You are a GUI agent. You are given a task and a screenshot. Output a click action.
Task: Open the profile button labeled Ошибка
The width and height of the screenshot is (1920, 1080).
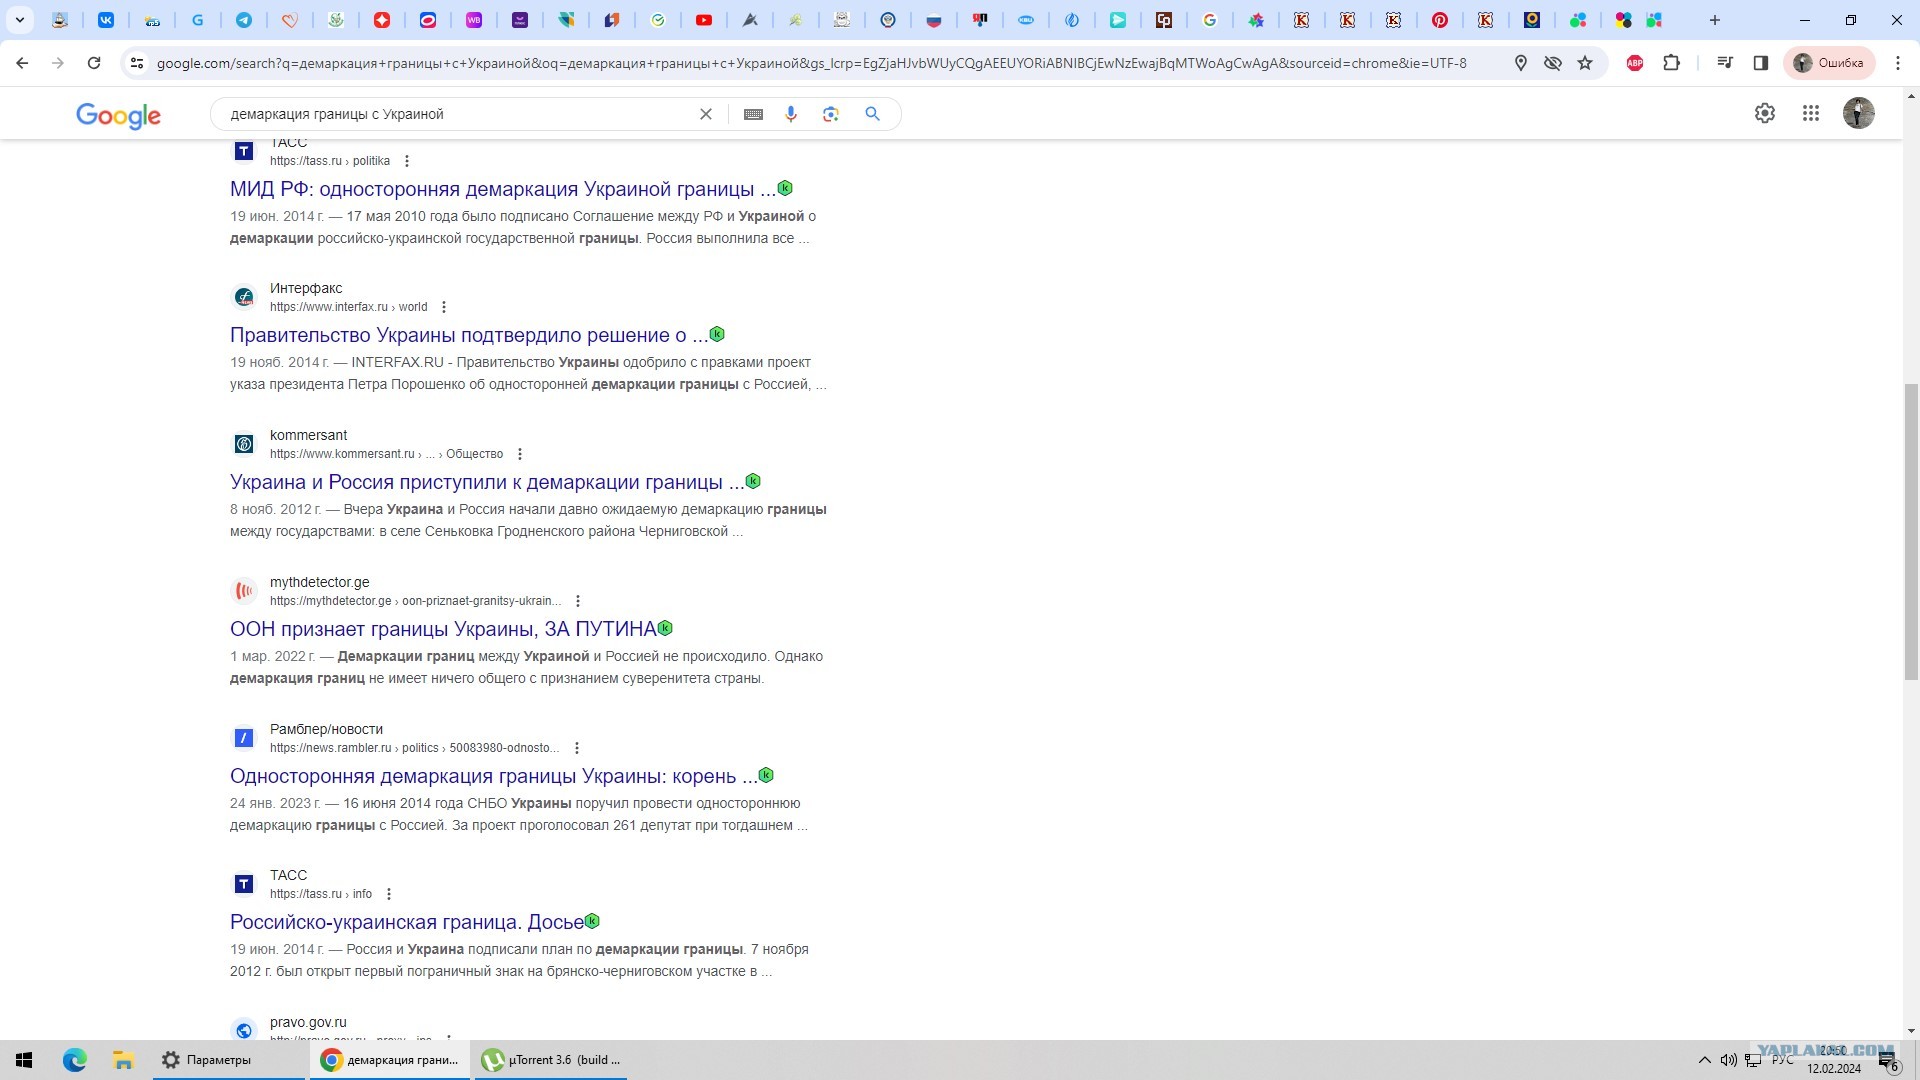tap(1829, 63)
